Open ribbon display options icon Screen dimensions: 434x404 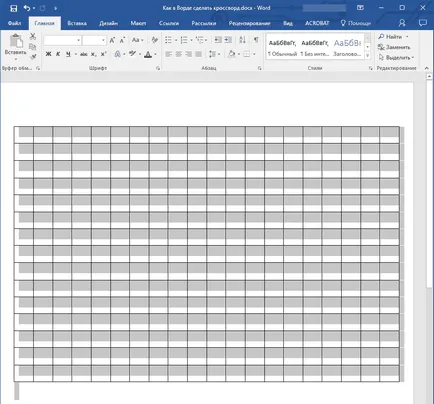tap(360, 8)
